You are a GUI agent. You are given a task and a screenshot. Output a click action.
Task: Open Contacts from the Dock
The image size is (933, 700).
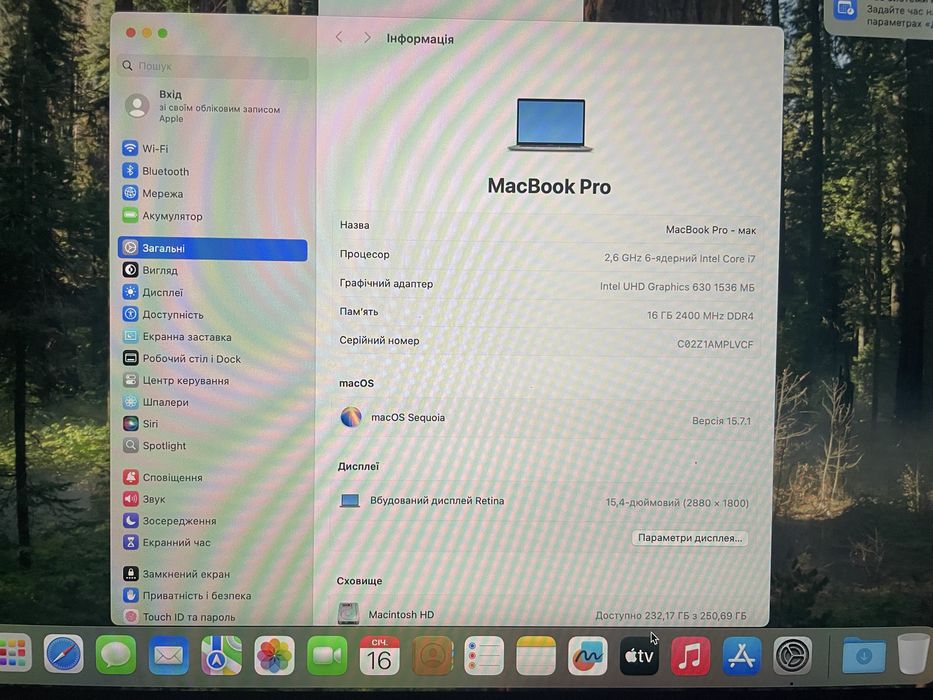(432, 656)
